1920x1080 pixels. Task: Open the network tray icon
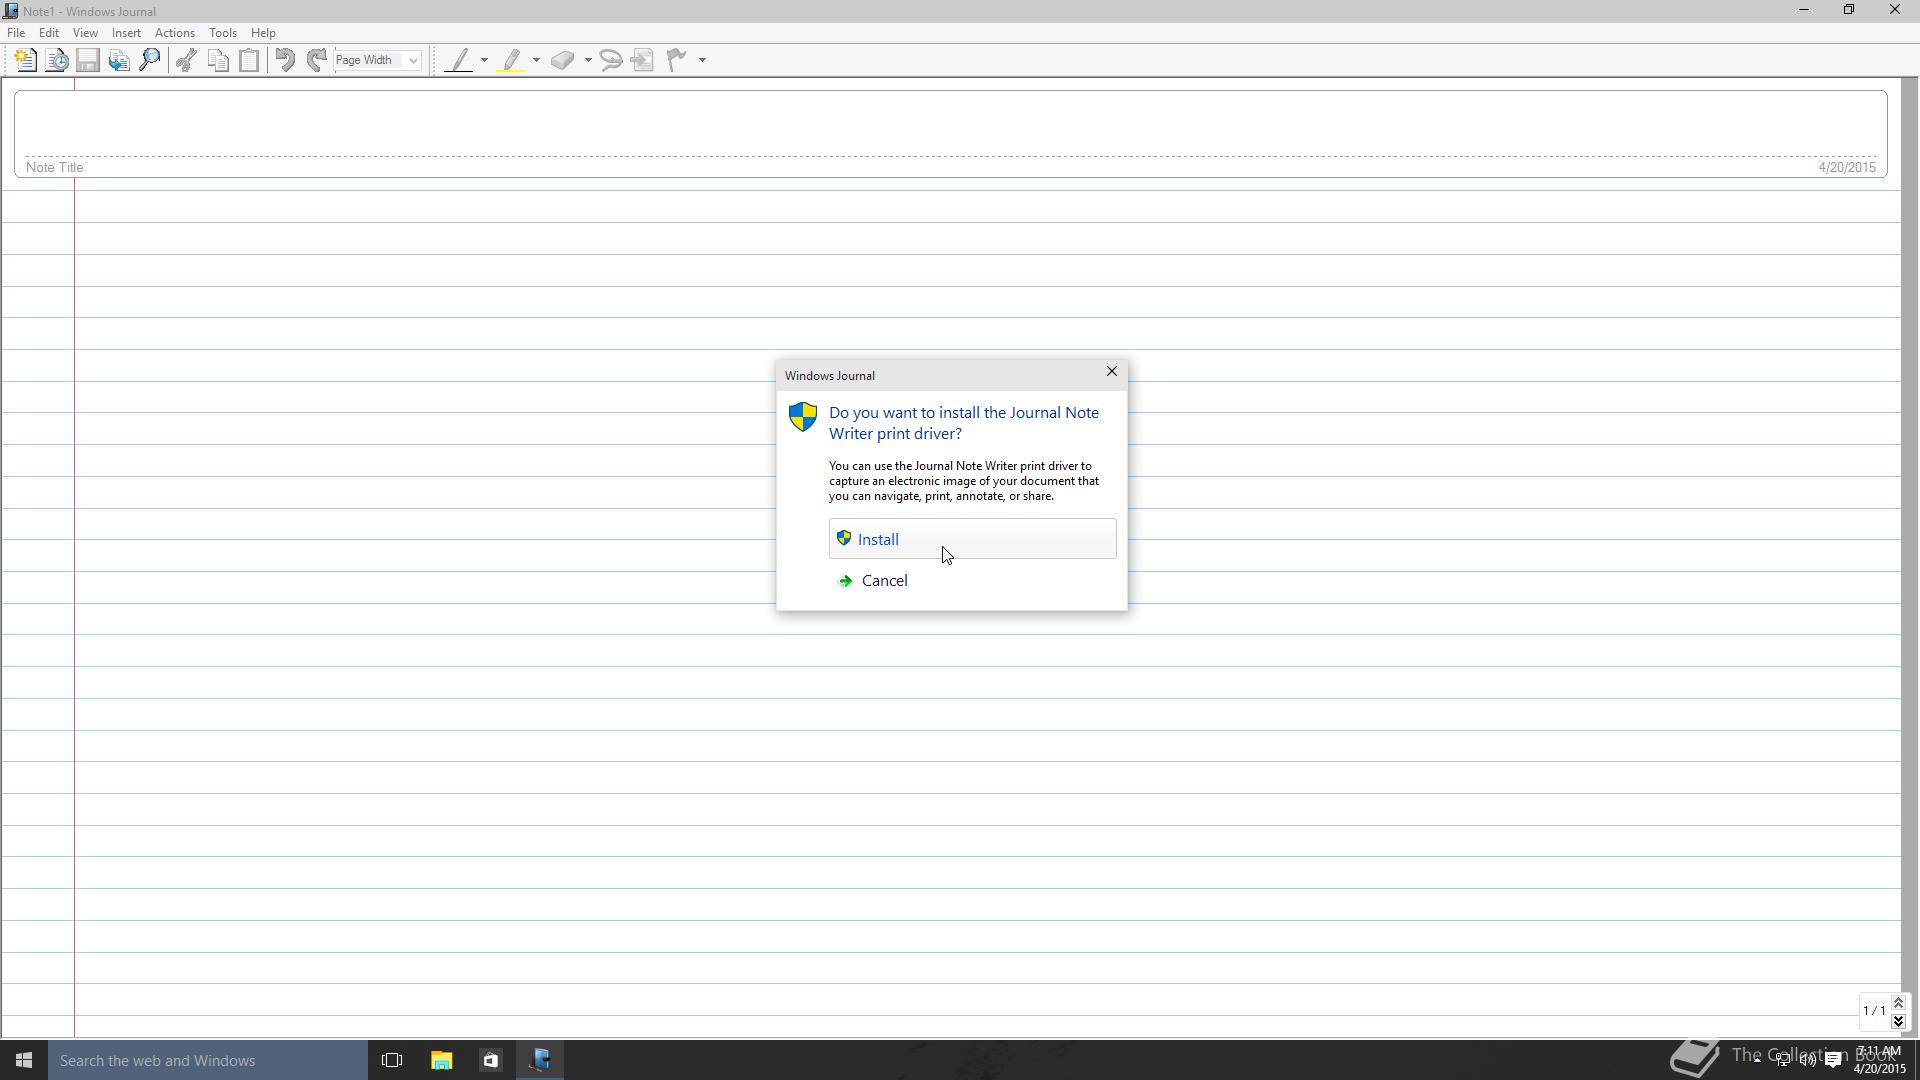point(1782,1060)
